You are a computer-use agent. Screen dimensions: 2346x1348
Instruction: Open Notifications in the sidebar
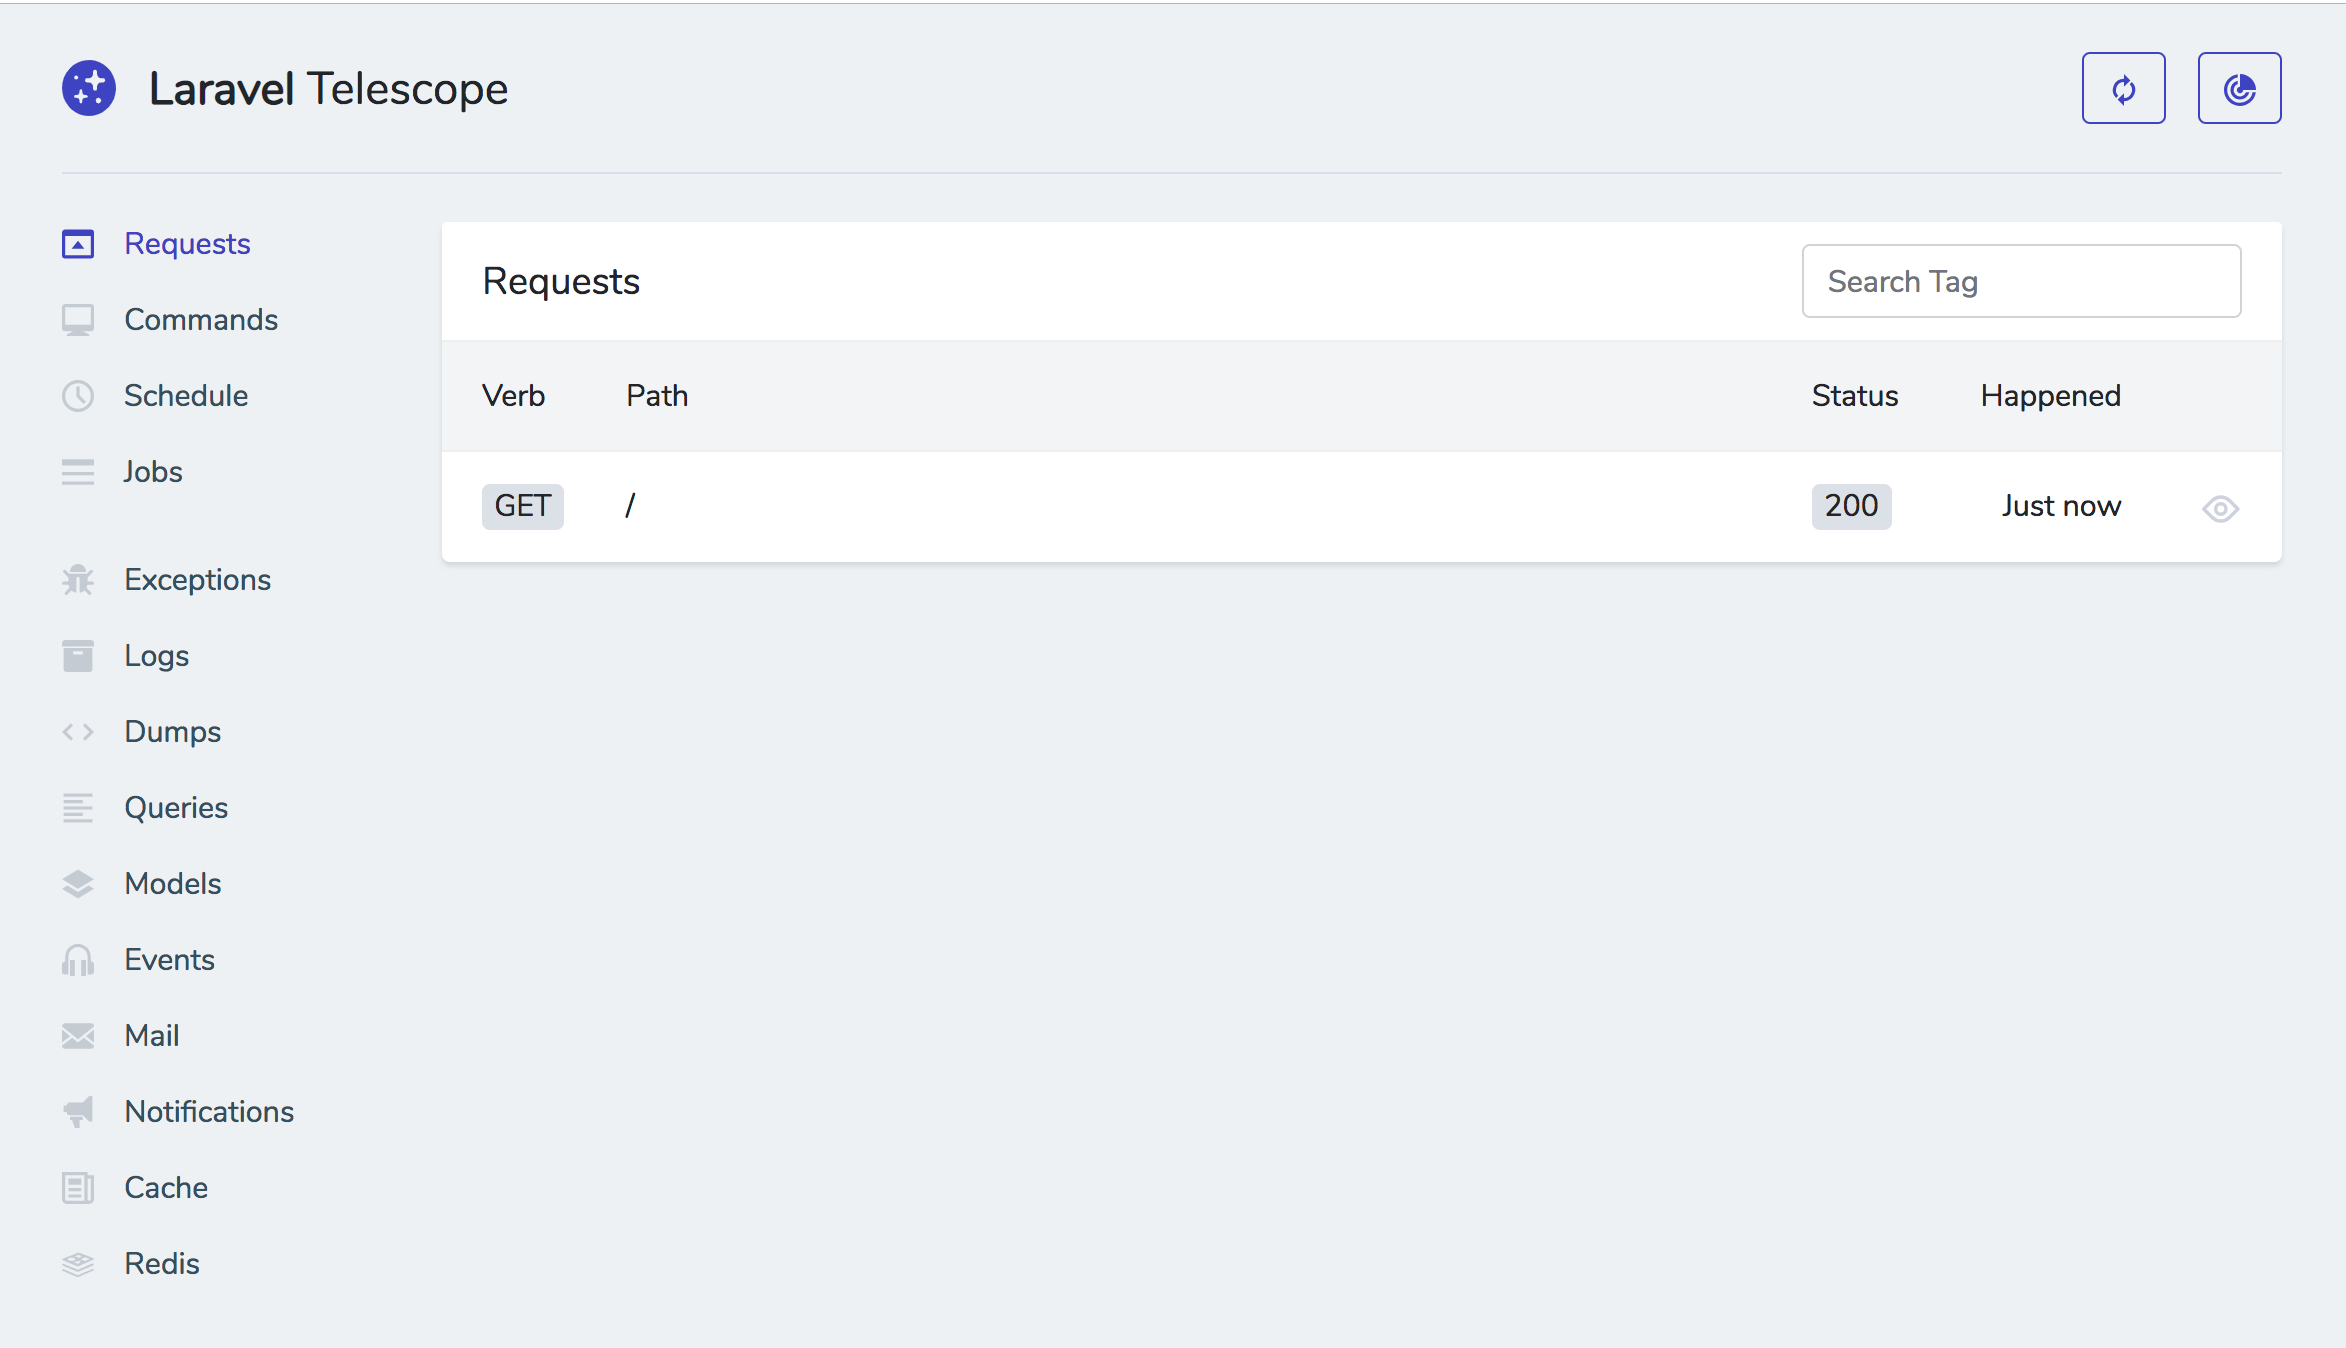coord(208,1111)
